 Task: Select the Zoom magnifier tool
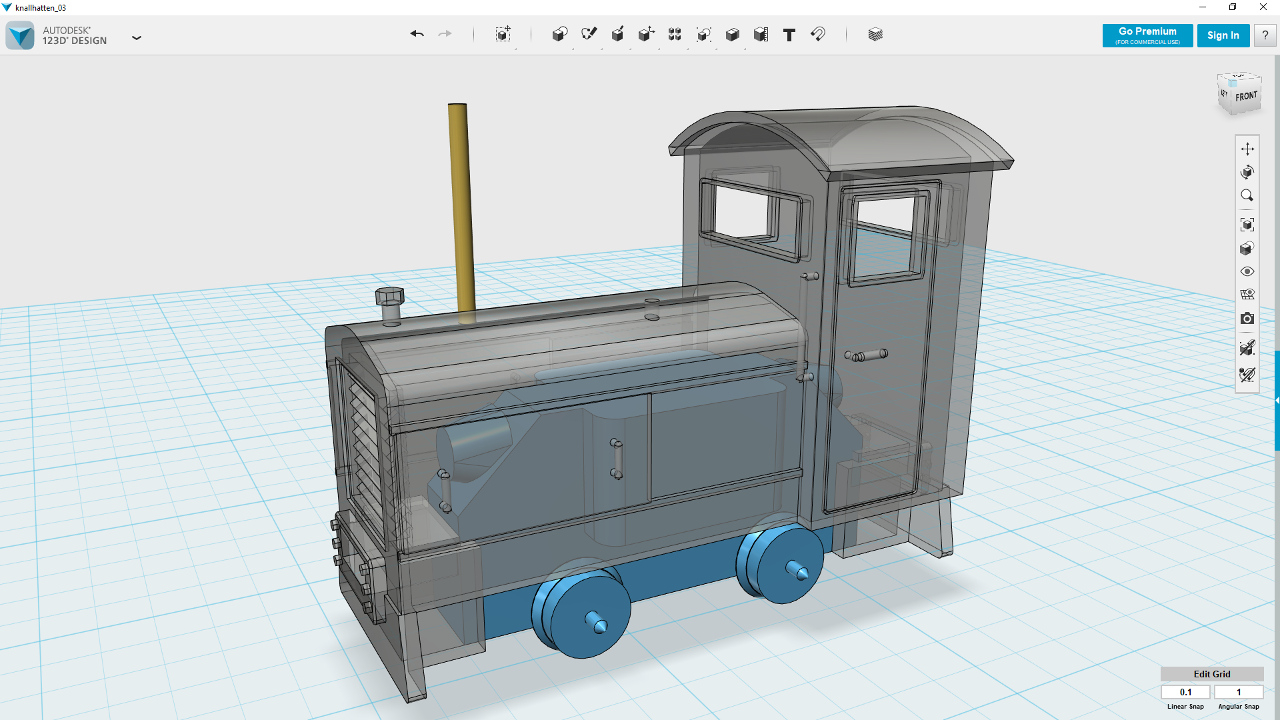tap(1247, 196)
